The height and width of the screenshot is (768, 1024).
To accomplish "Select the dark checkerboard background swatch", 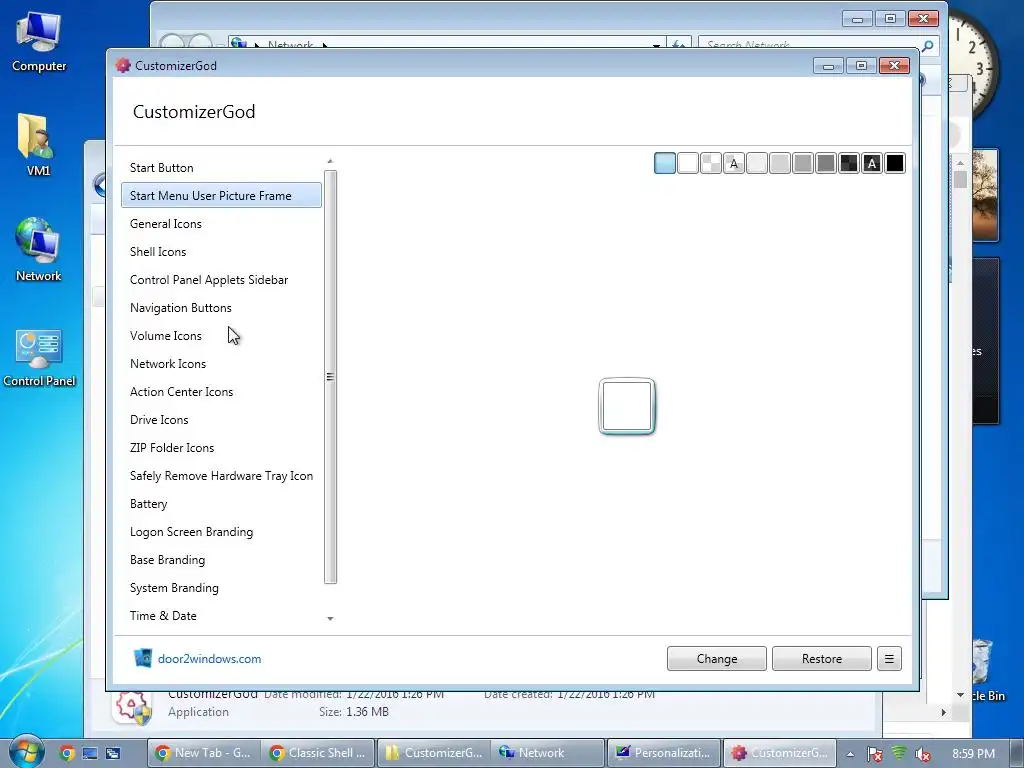I will pos(849,163).
